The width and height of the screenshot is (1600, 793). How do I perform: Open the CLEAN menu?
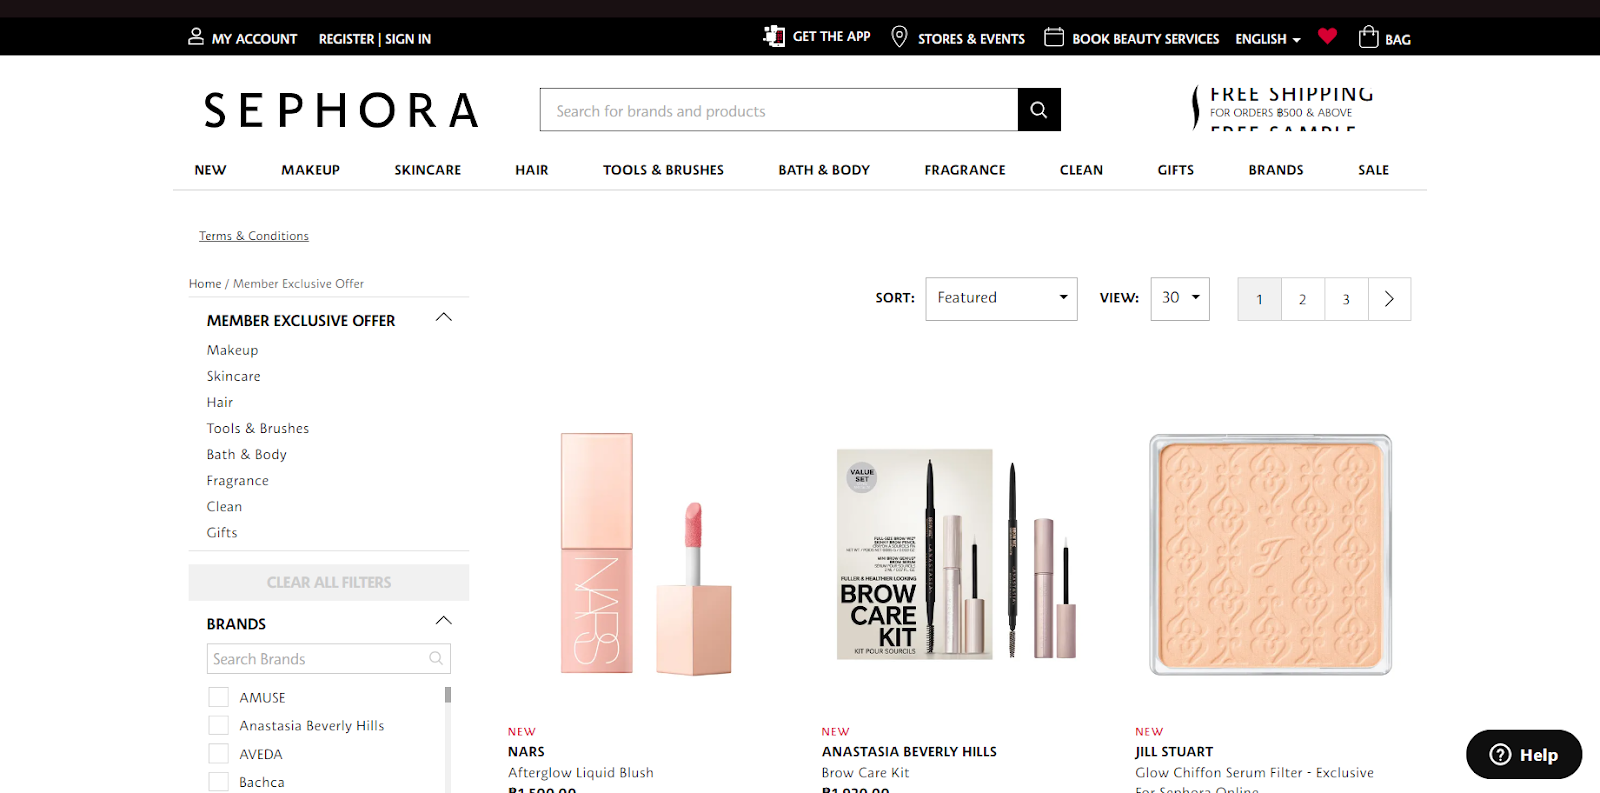coord(1081,170)
